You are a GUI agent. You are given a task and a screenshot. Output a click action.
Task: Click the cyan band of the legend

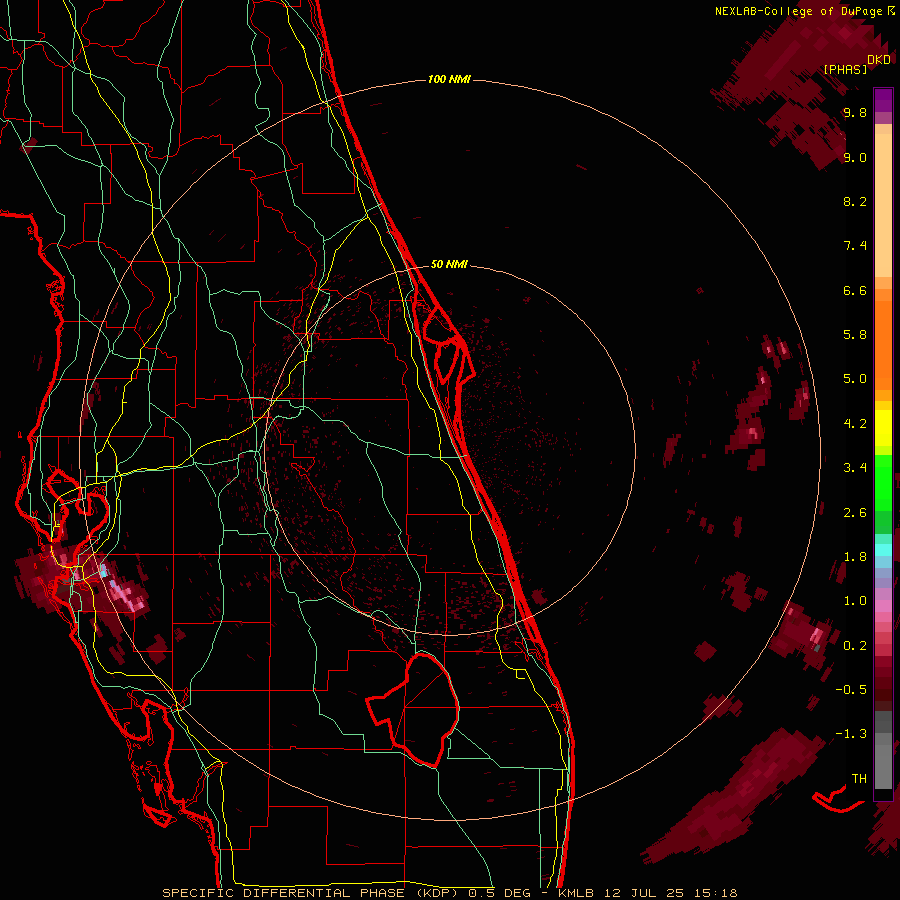[883, 549]
